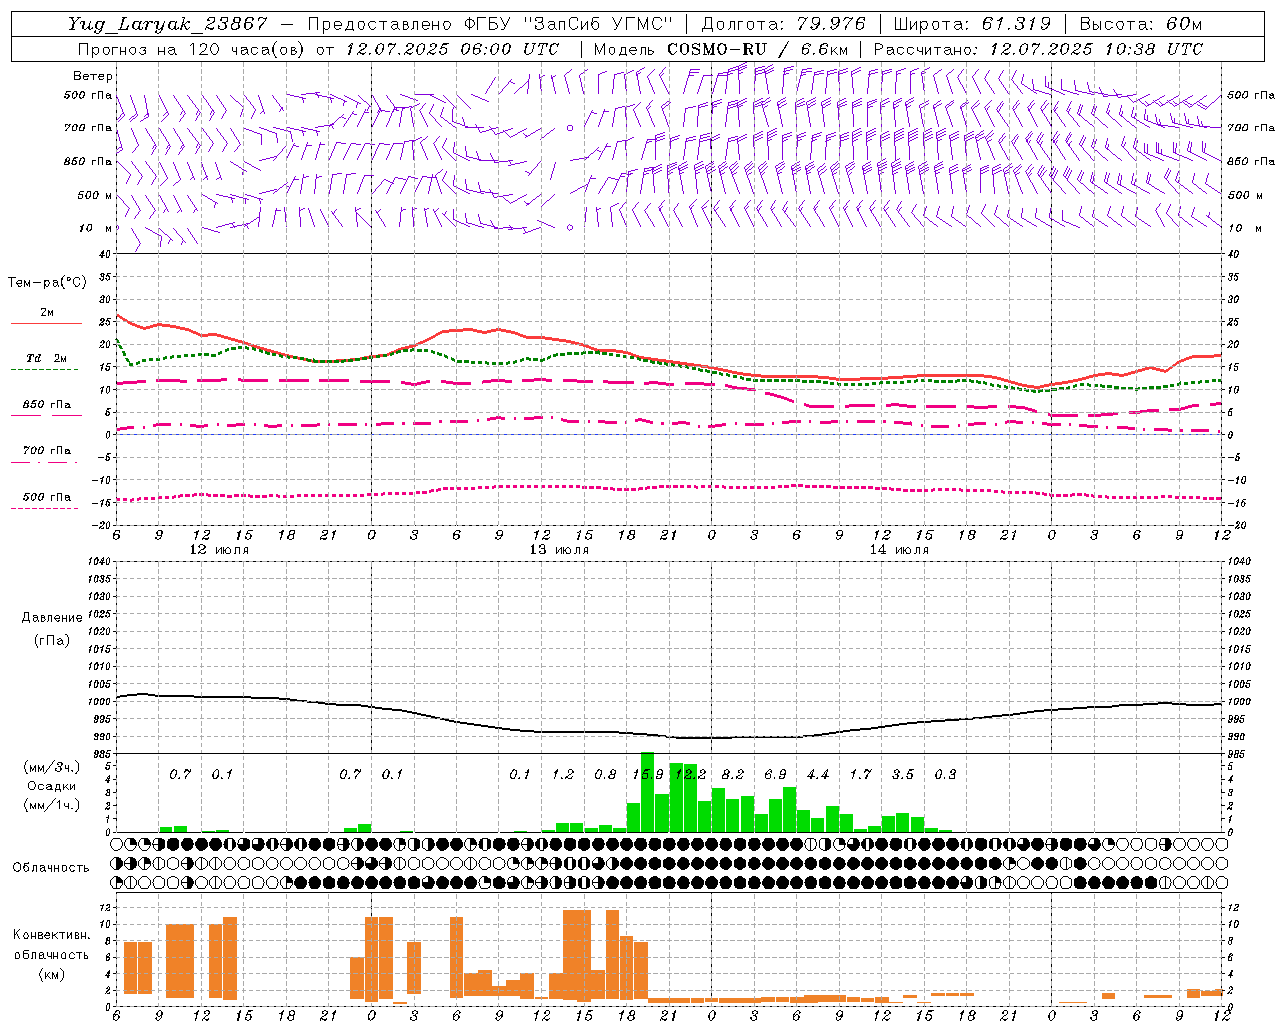The height and width of the screenshot is (1024, 1280).
Task: Select the "Td 2м" dew point legend label
Action: point(47,358)
